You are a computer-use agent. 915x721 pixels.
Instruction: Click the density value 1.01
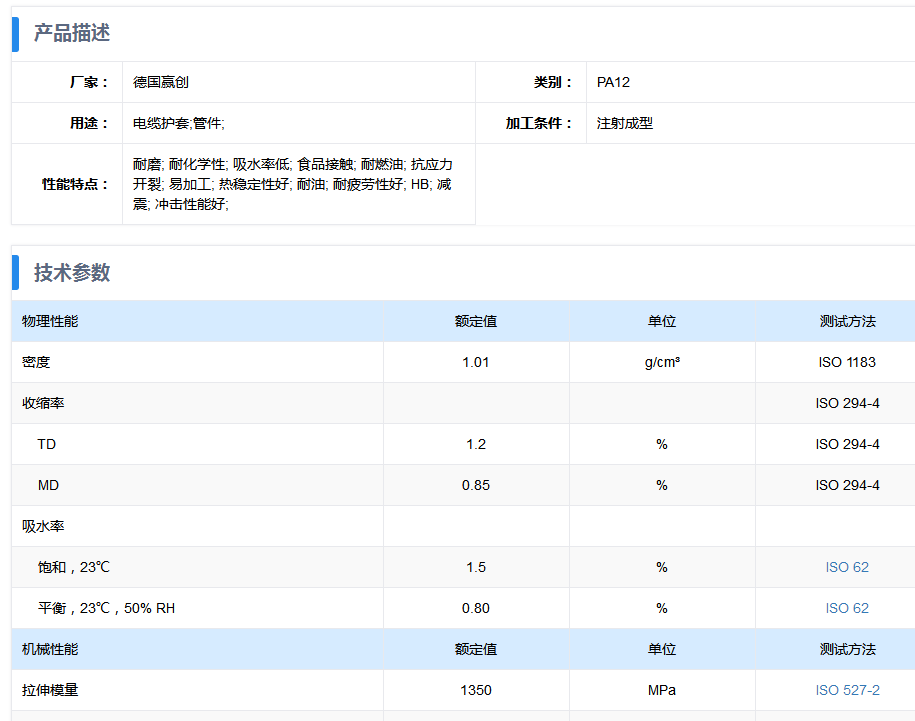pyautogui.click(x=476, y=362)
